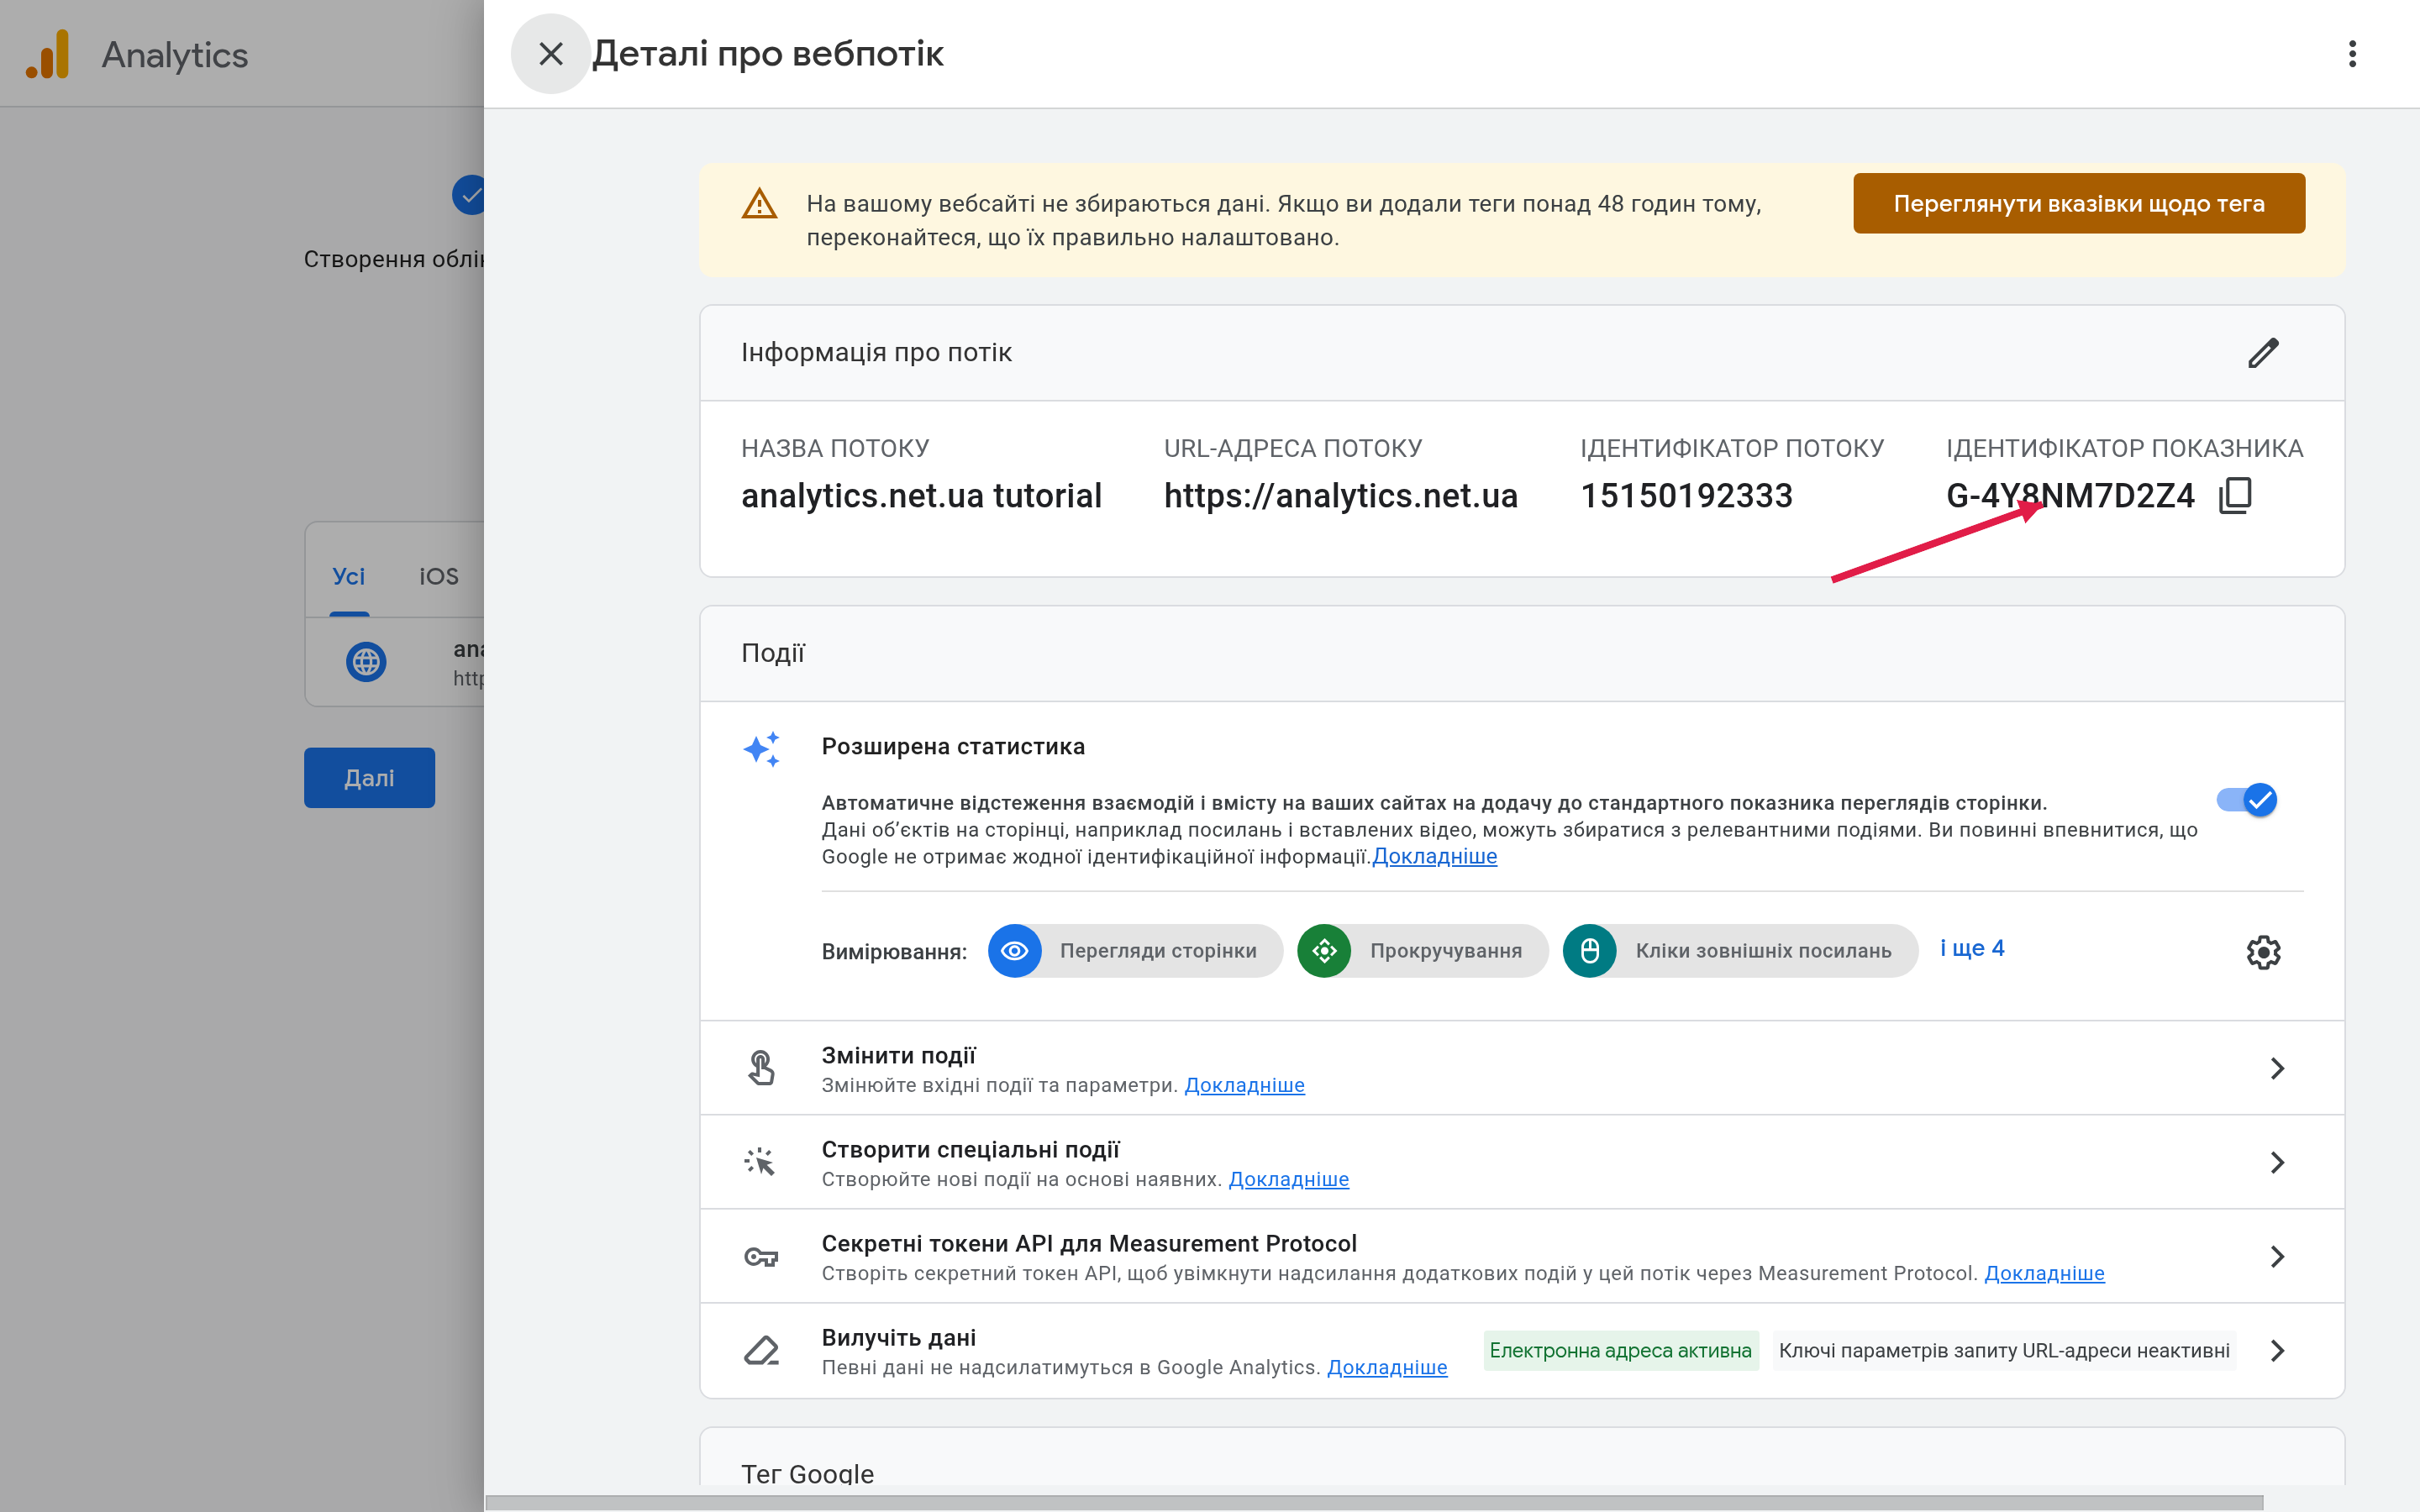Open Докладніше link for Measurement Protocol
This screenshot has height=1512, width=2420.
[2044, 1274]
